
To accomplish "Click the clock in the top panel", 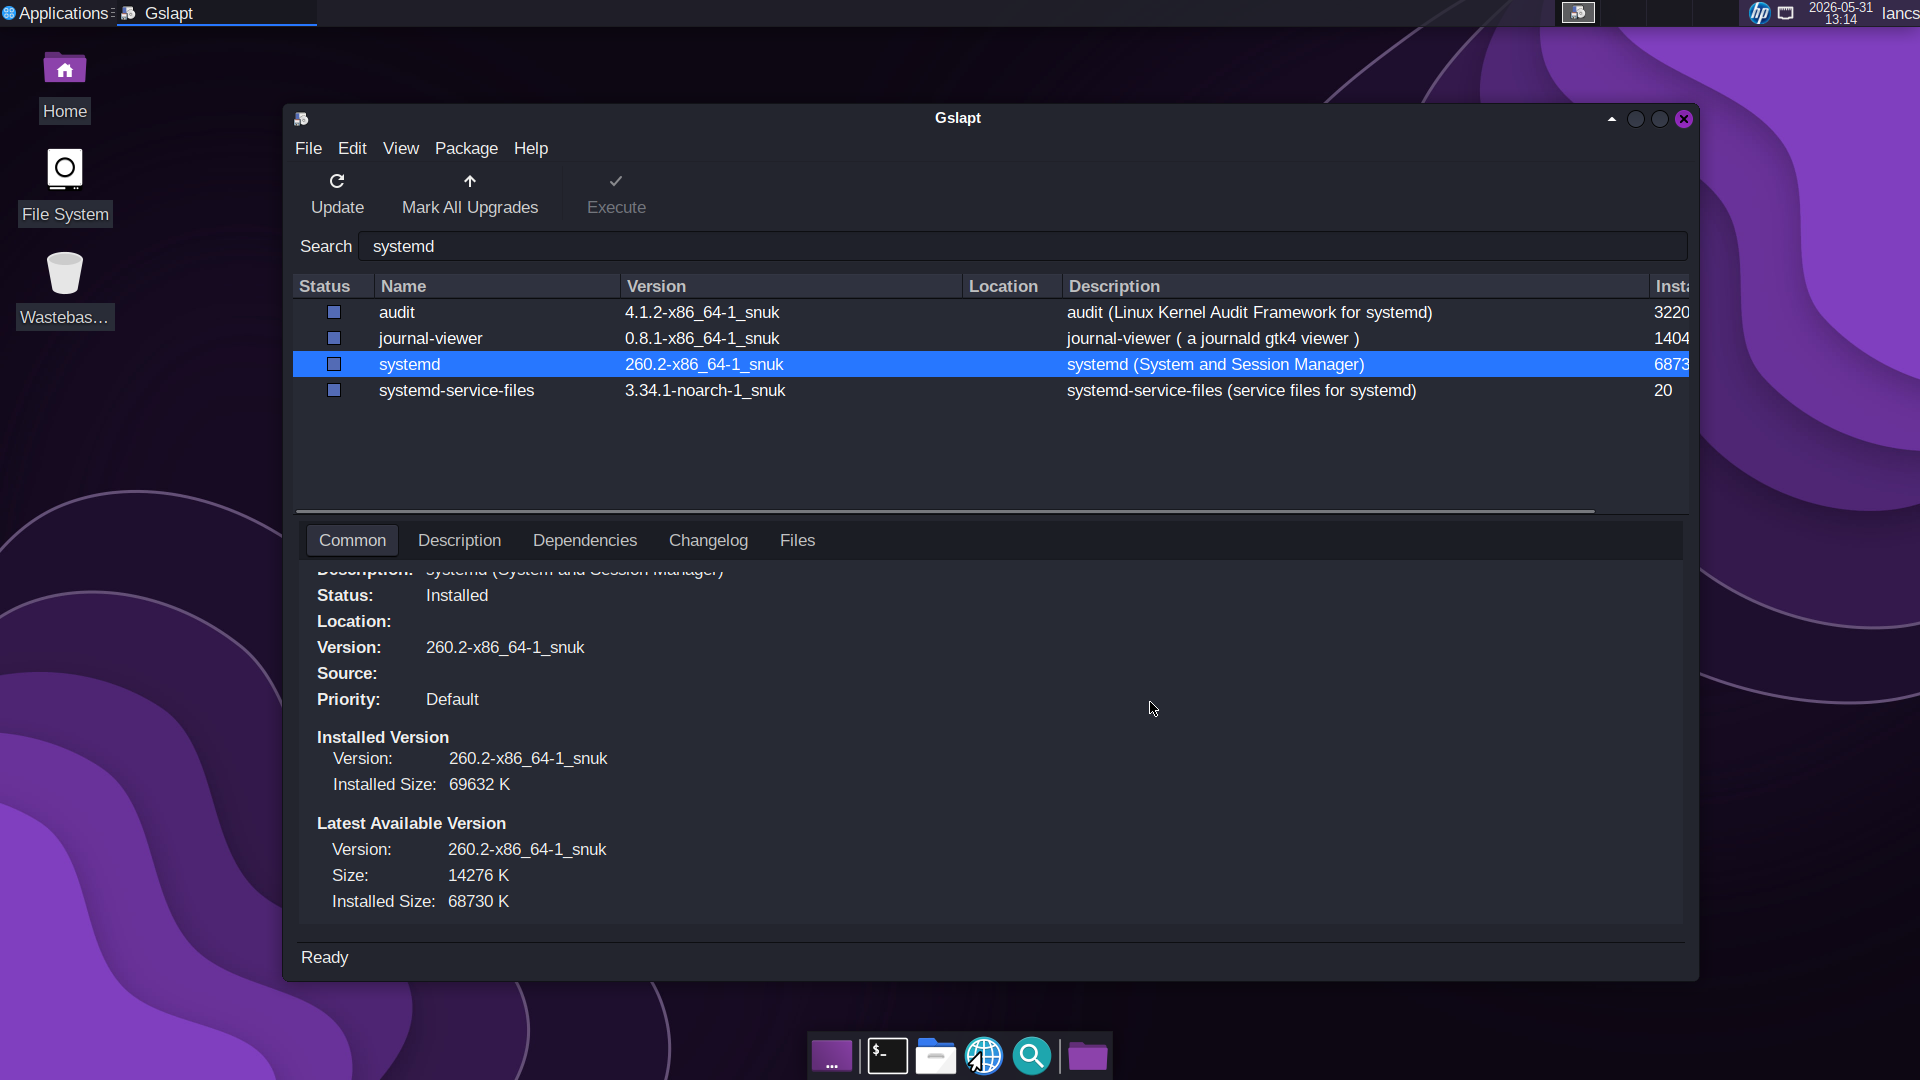I will pos(1840,13).
